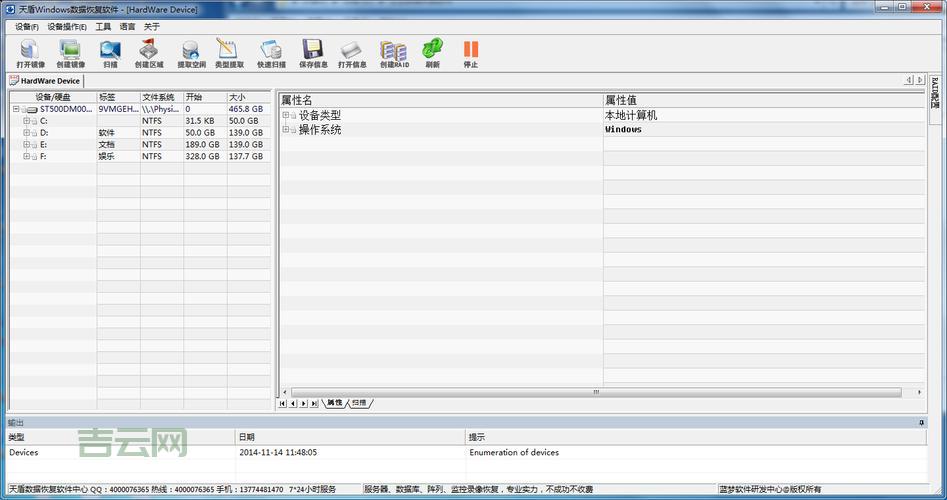Switch to the 扫描 bottom tab
Viewport: 947px width, 500px height.
click(359, 403)
